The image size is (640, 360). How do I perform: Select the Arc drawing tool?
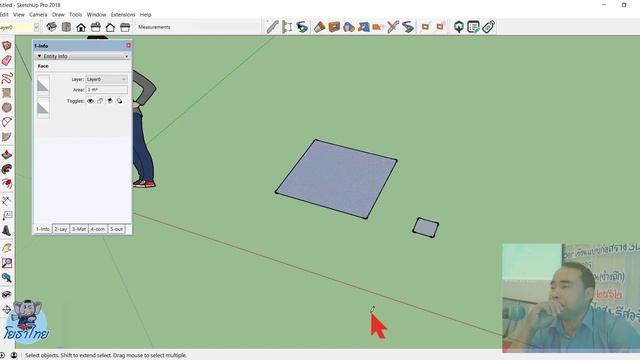[x=7, y=122]
